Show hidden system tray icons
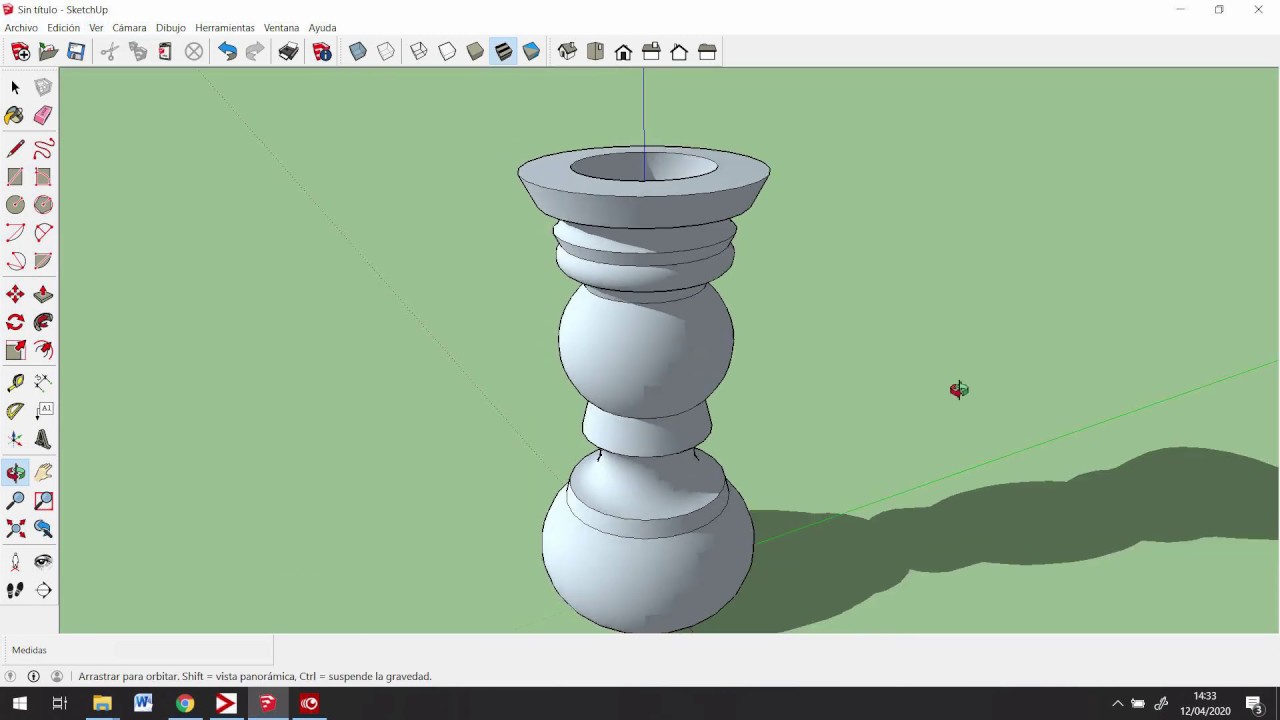Viewport: 1280px width, 720px height. point(1118,703)
